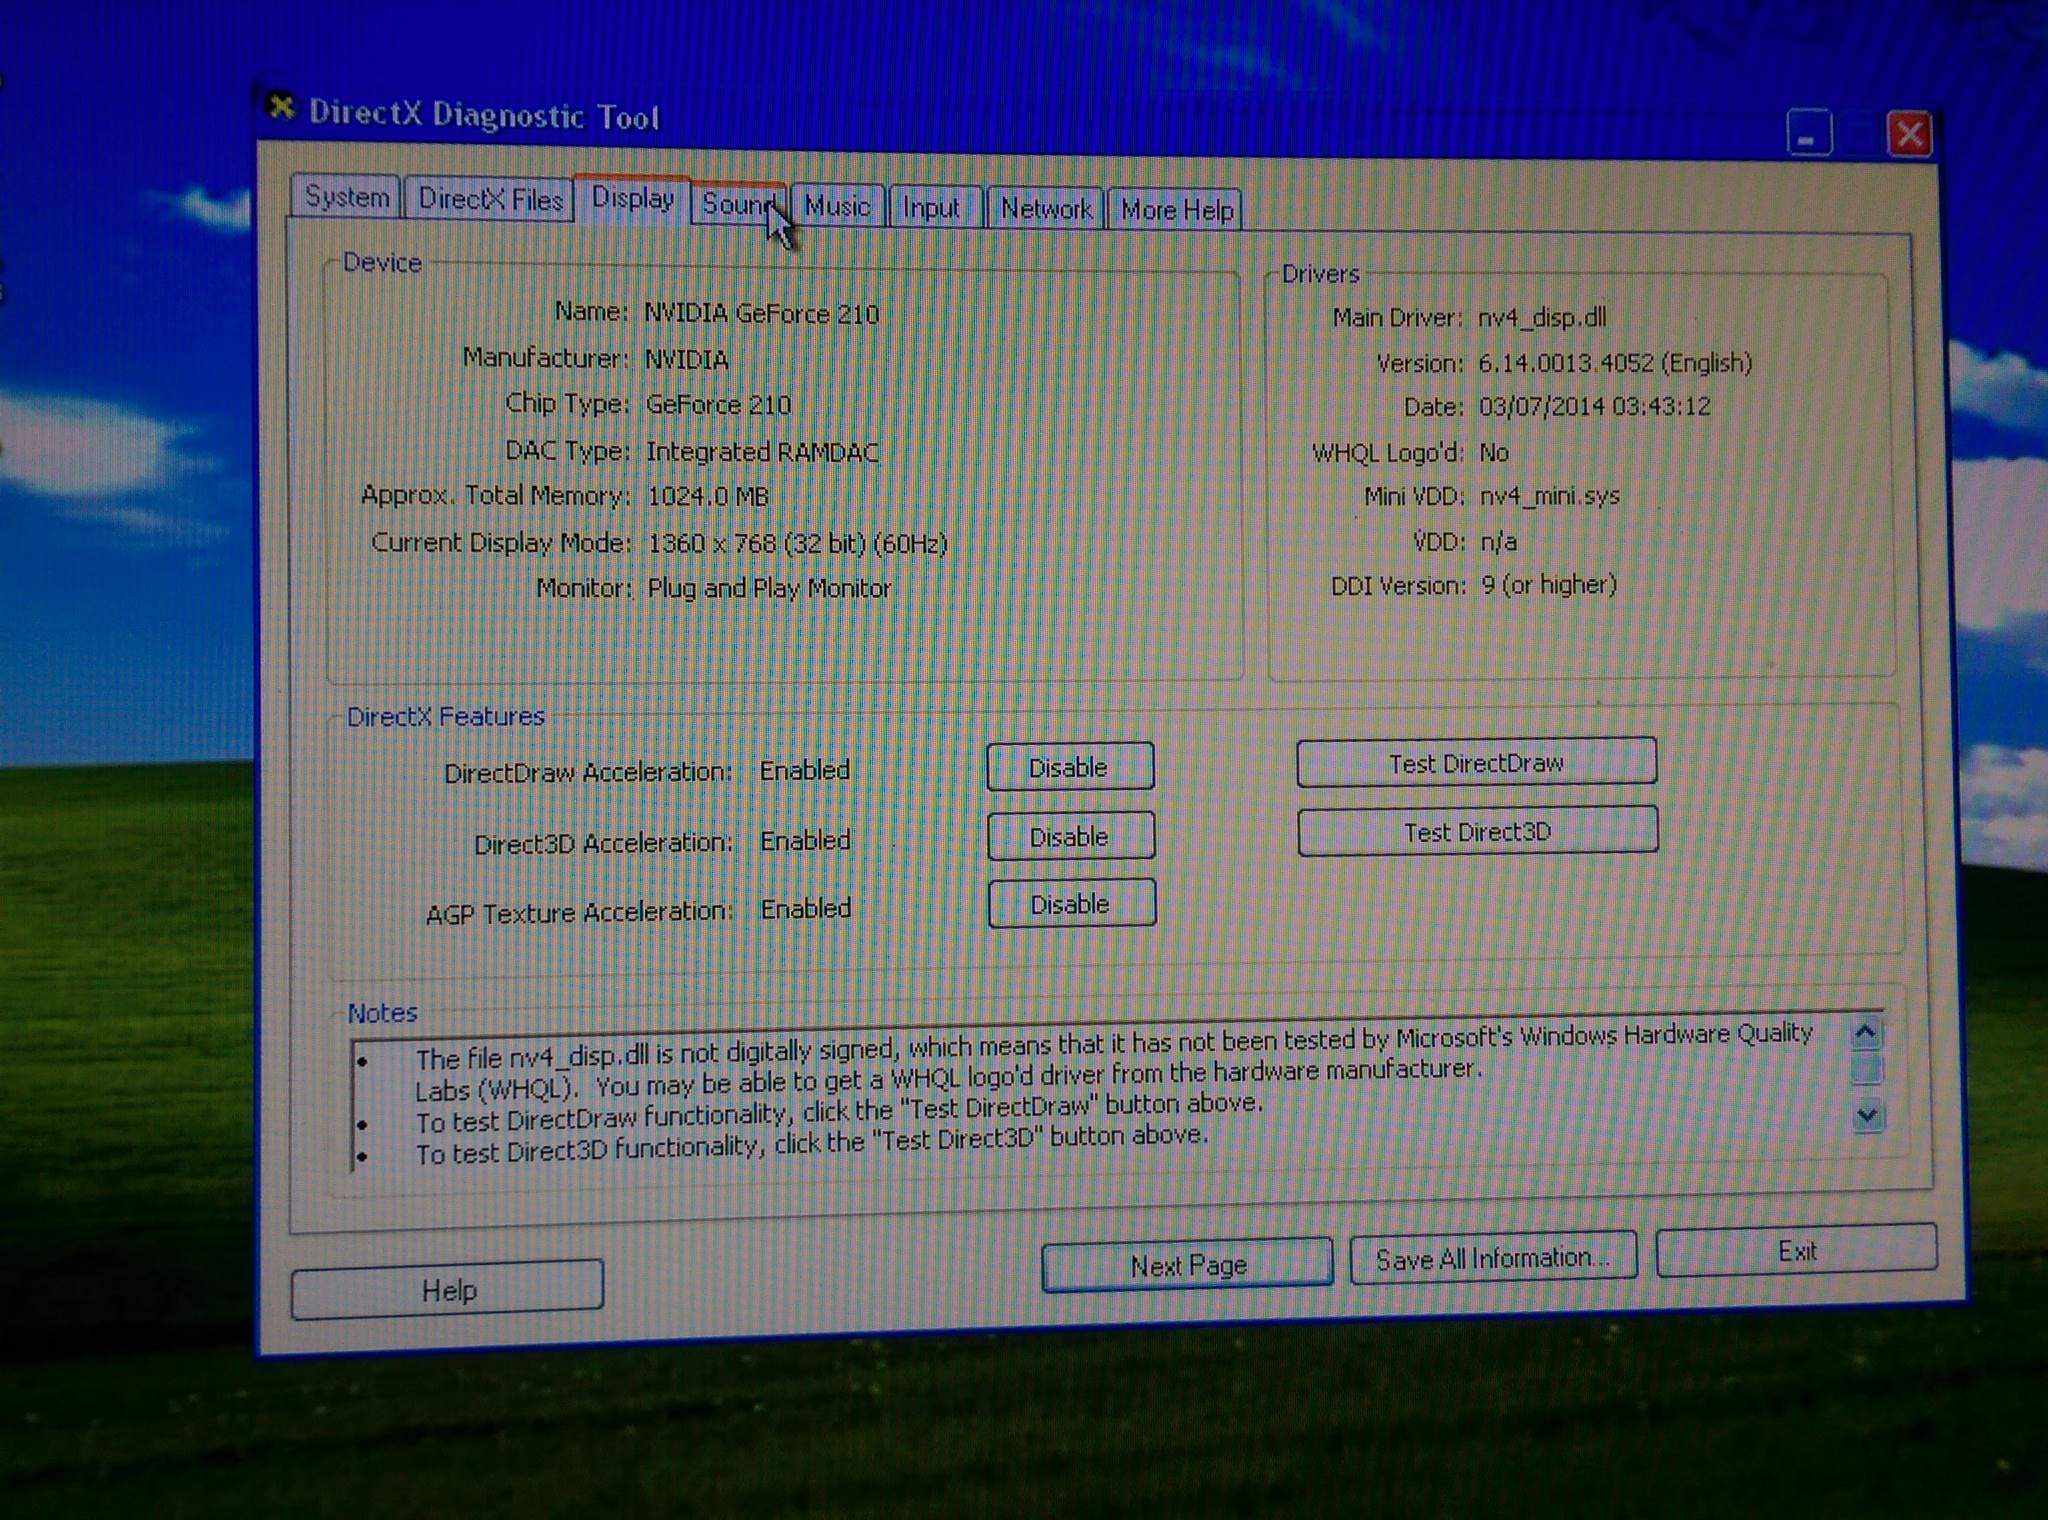Click the Test DirectDraw button

click(1476, 764)
